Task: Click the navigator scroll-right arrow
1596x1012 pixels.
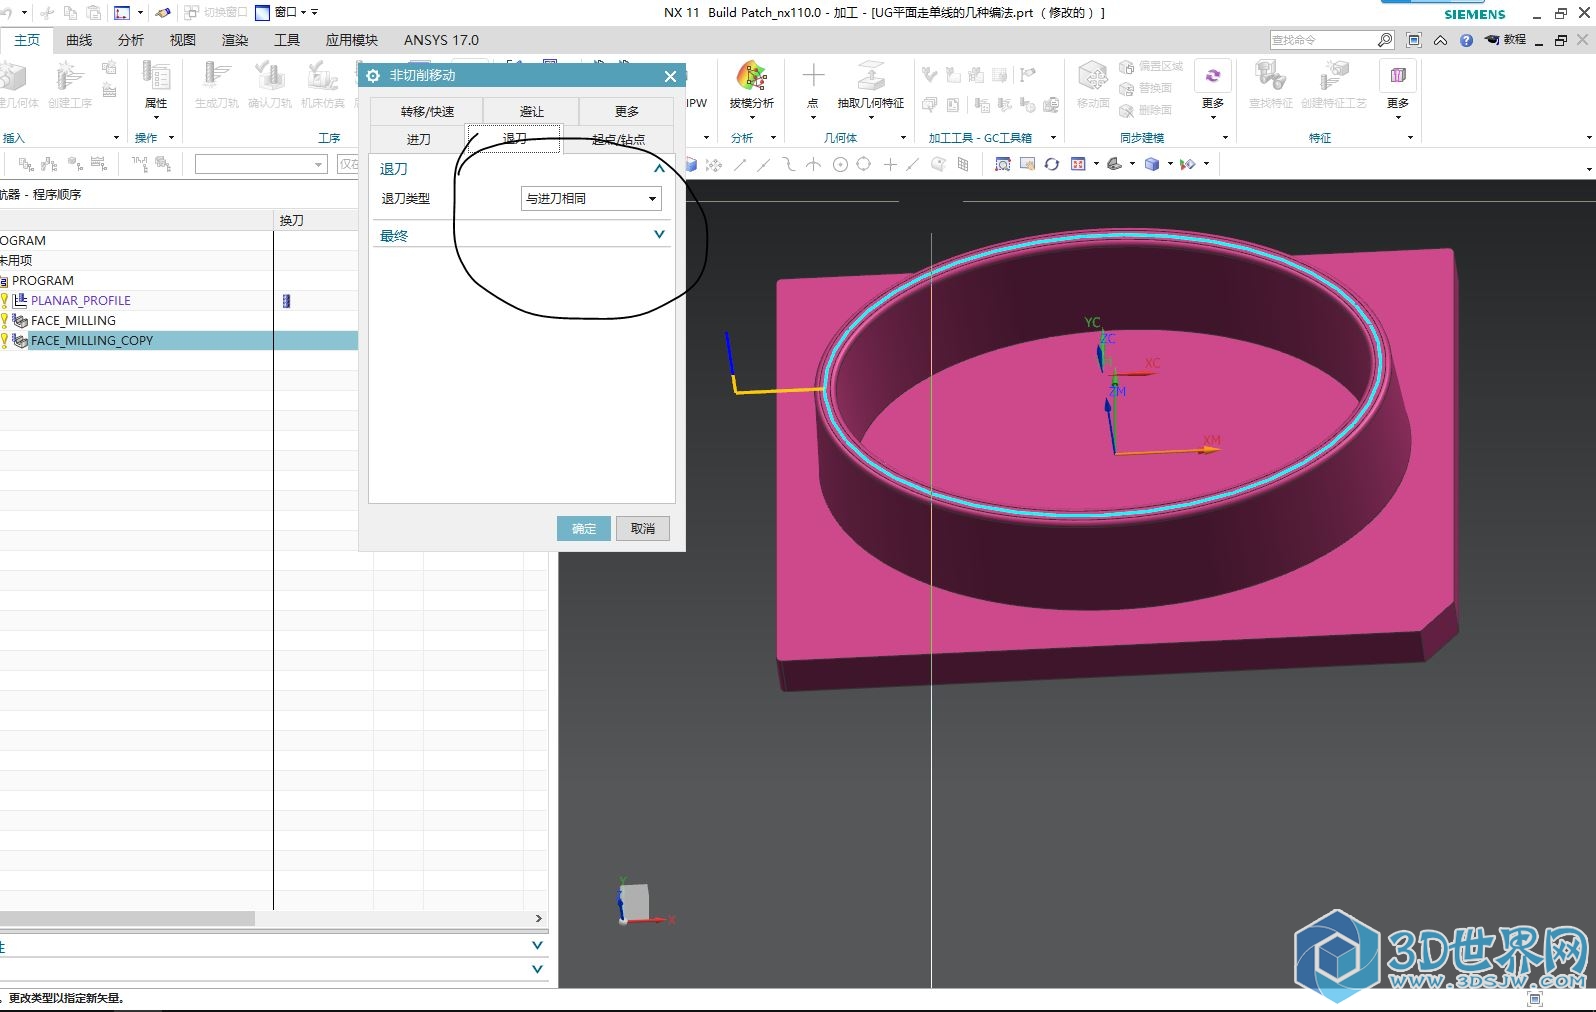Action: click(539, 918)
